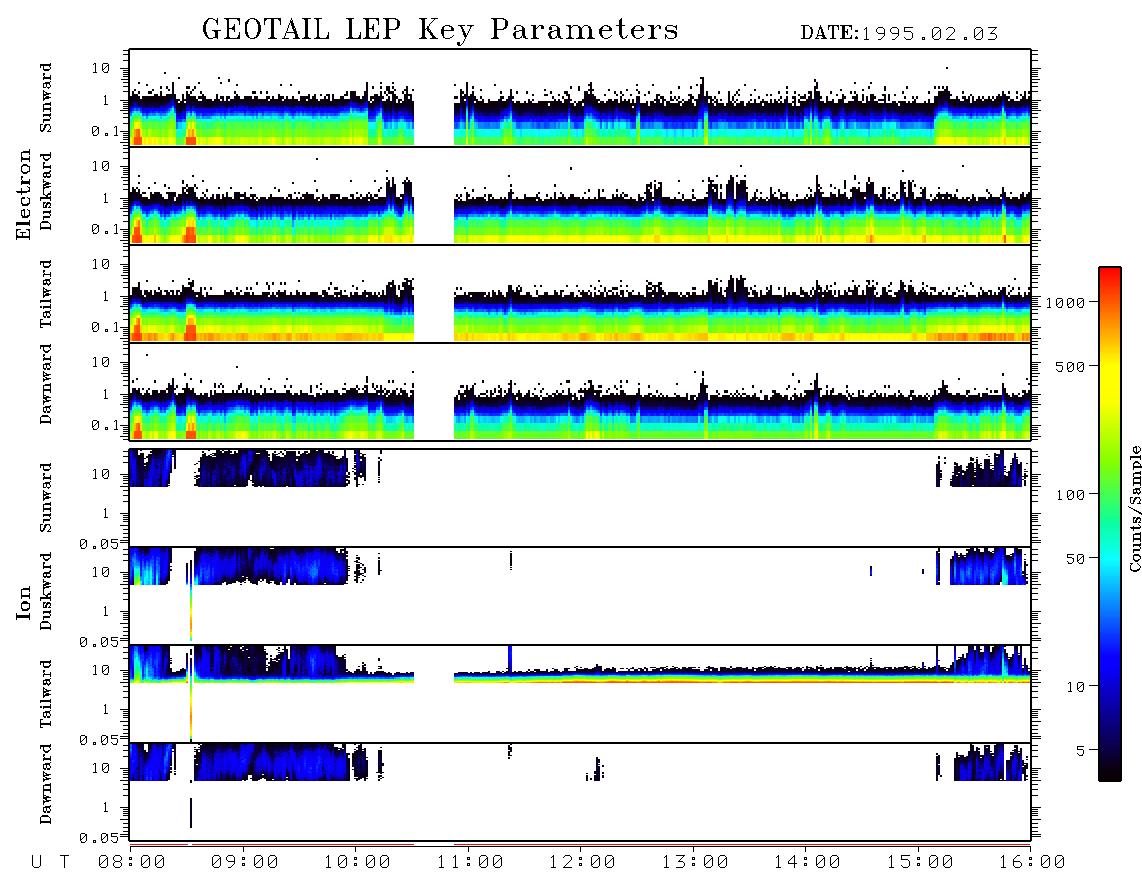The width and height of the screenshot is (1142, 880).
Task: Select the Electron Duskward axis label
Action: click(46, 191)
